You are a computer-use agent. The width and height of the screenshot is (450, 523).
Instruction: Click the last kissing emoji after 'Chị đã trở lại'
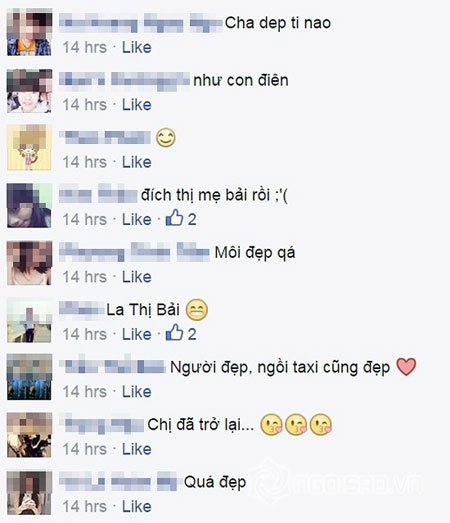(321, 425)
